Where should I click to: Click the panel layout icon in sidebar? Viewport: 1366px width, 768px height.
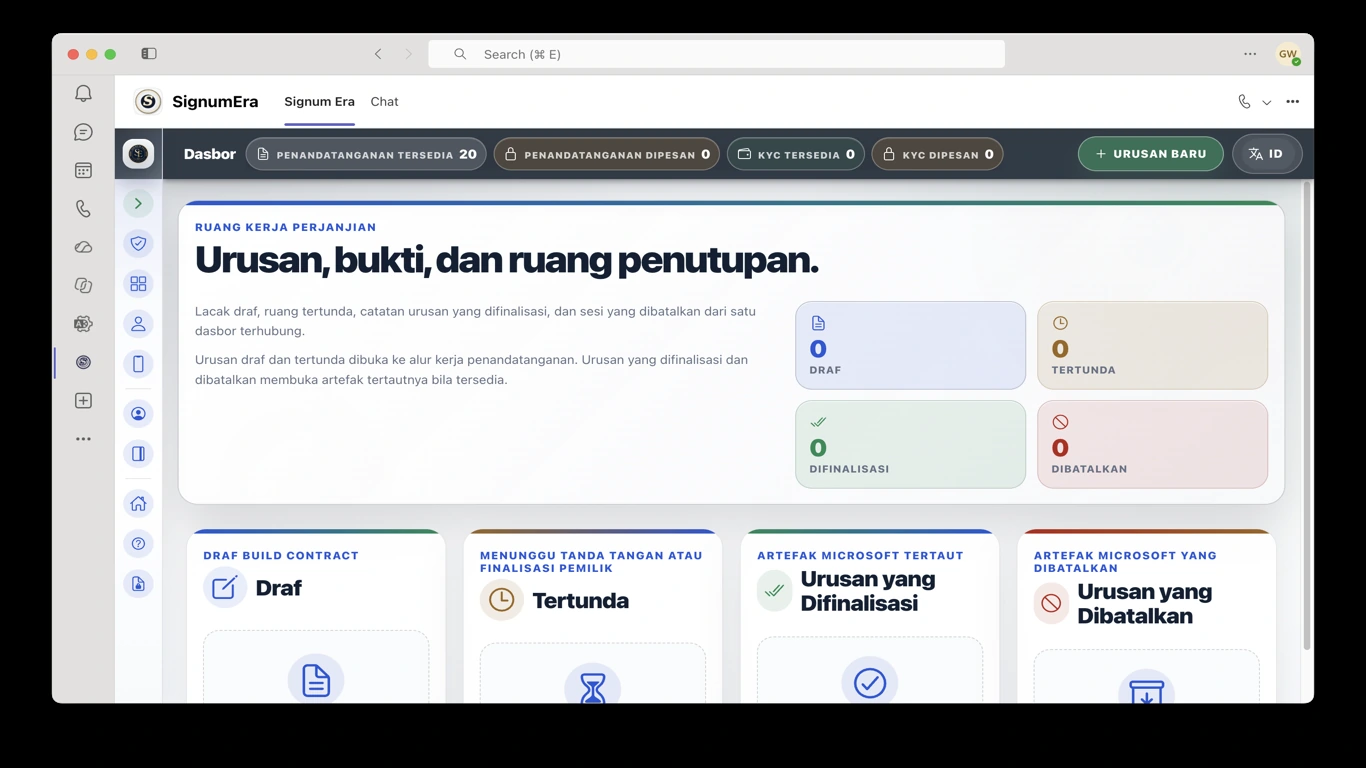tap(138, 454)
